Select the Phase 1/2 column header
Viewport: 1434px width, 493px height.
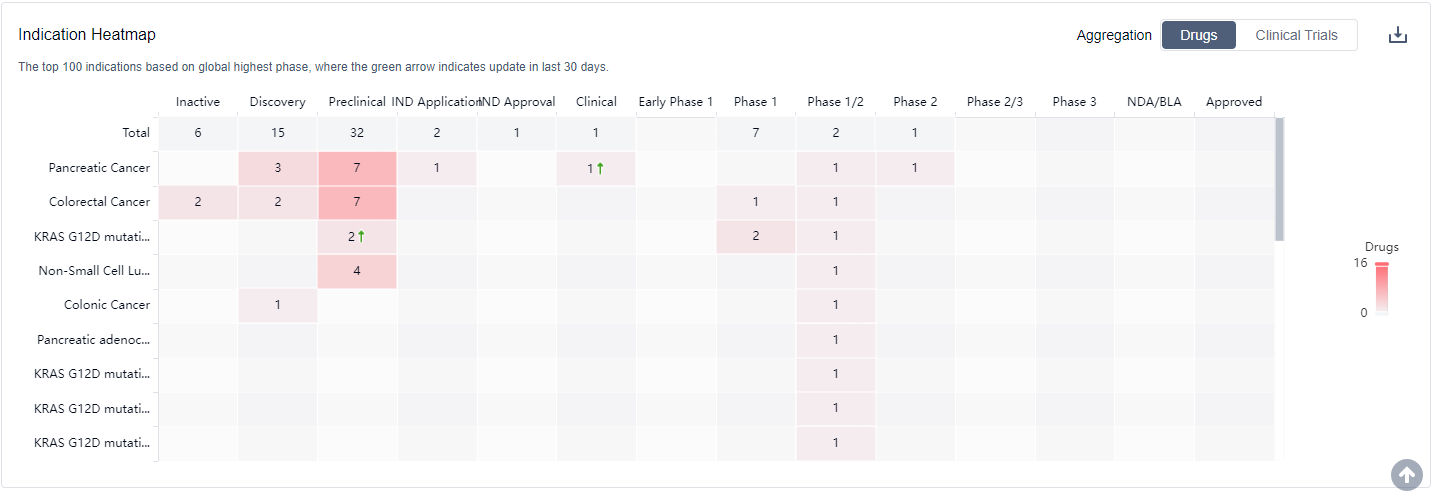tap(835, 101)
